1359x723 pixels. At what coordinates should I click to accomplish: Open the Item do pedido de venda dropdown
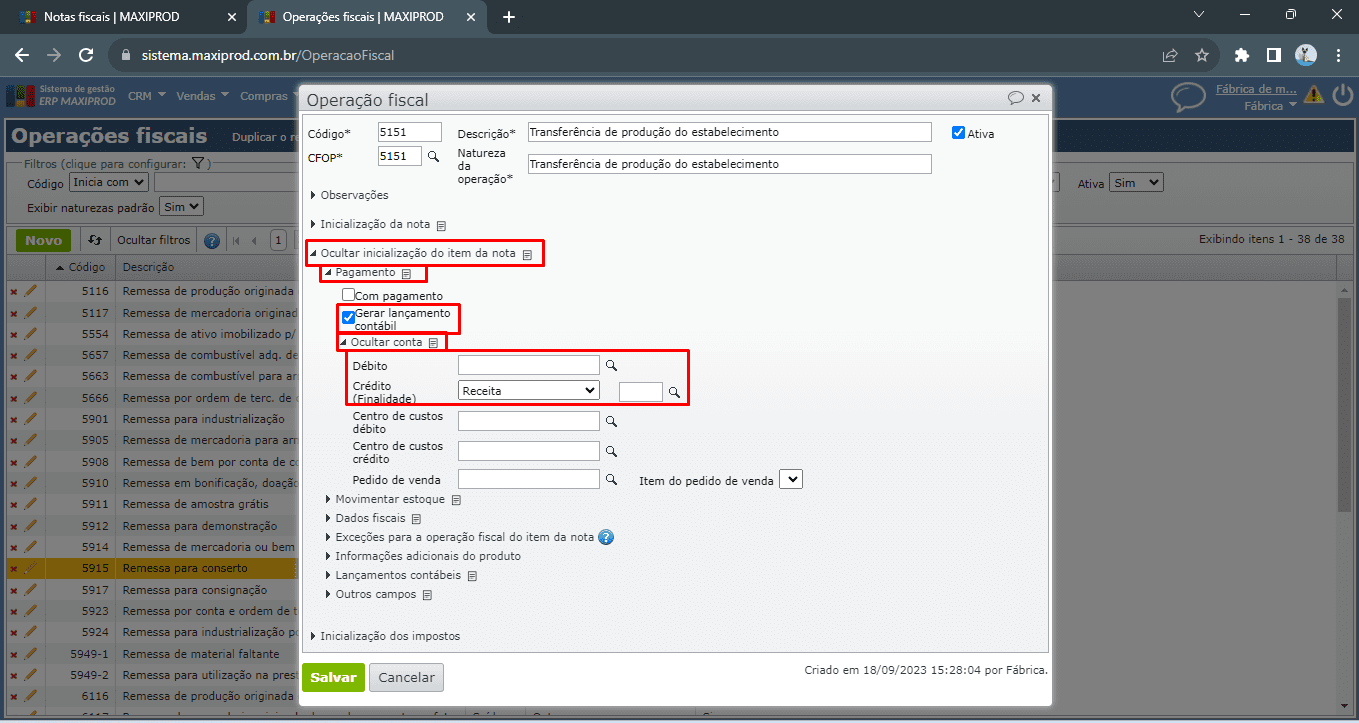click(x=790, y=480)
